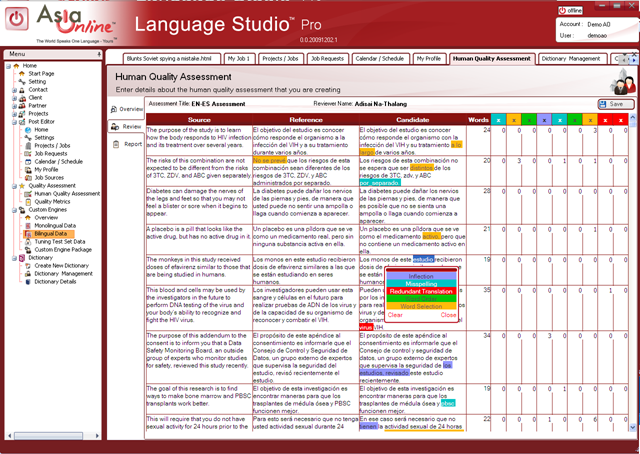The height and width of the screenshot is (454, 640).
Task: Open Create New Dictionary in the tree
Action: (61, 266)
